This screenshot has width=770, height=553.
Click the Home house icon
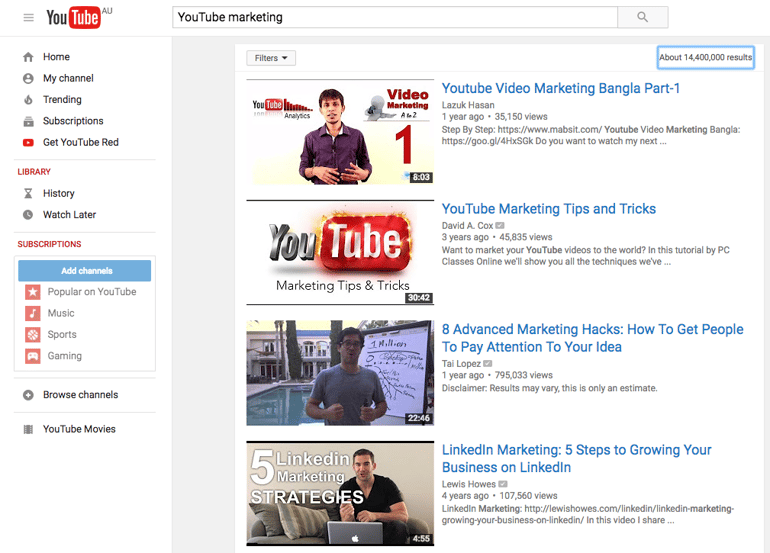[28, 57]
